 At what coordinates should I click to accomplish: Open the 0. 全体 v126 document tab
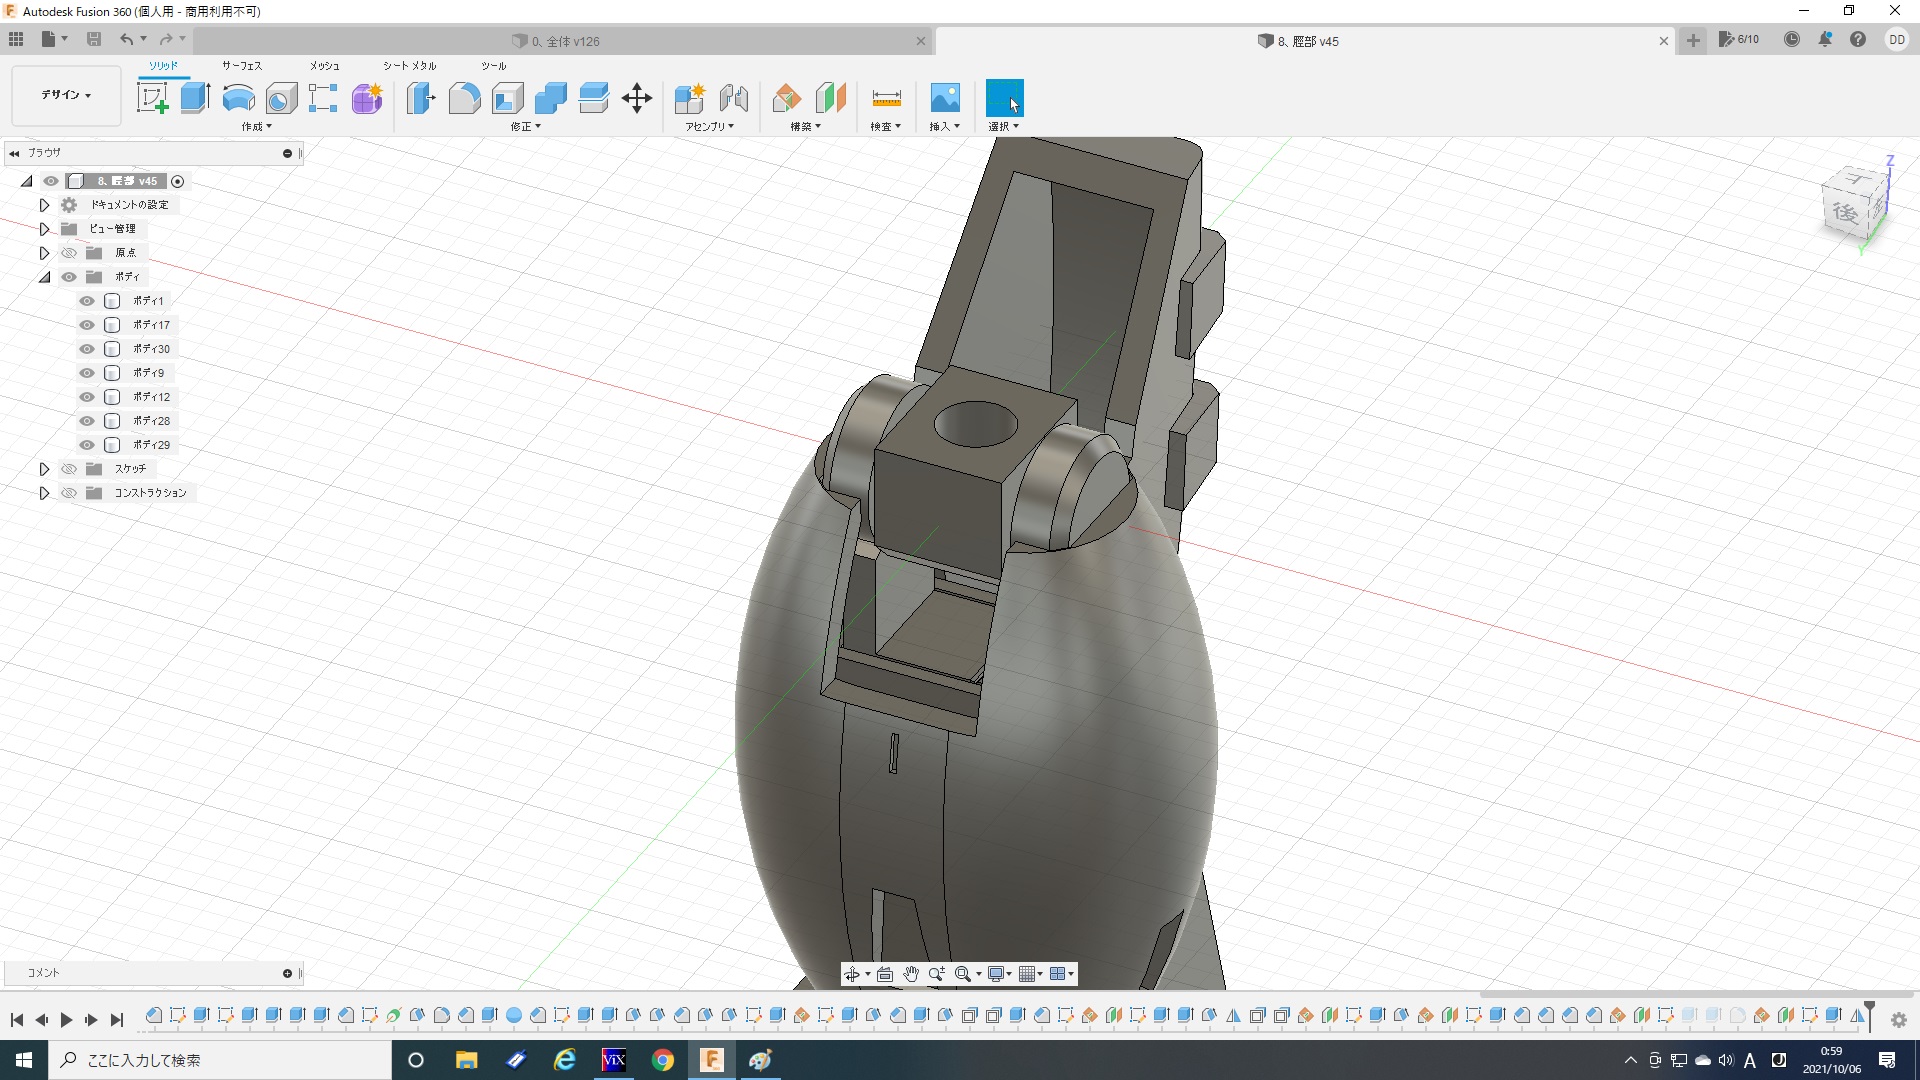pyautogui.click(x=565, y=41)
